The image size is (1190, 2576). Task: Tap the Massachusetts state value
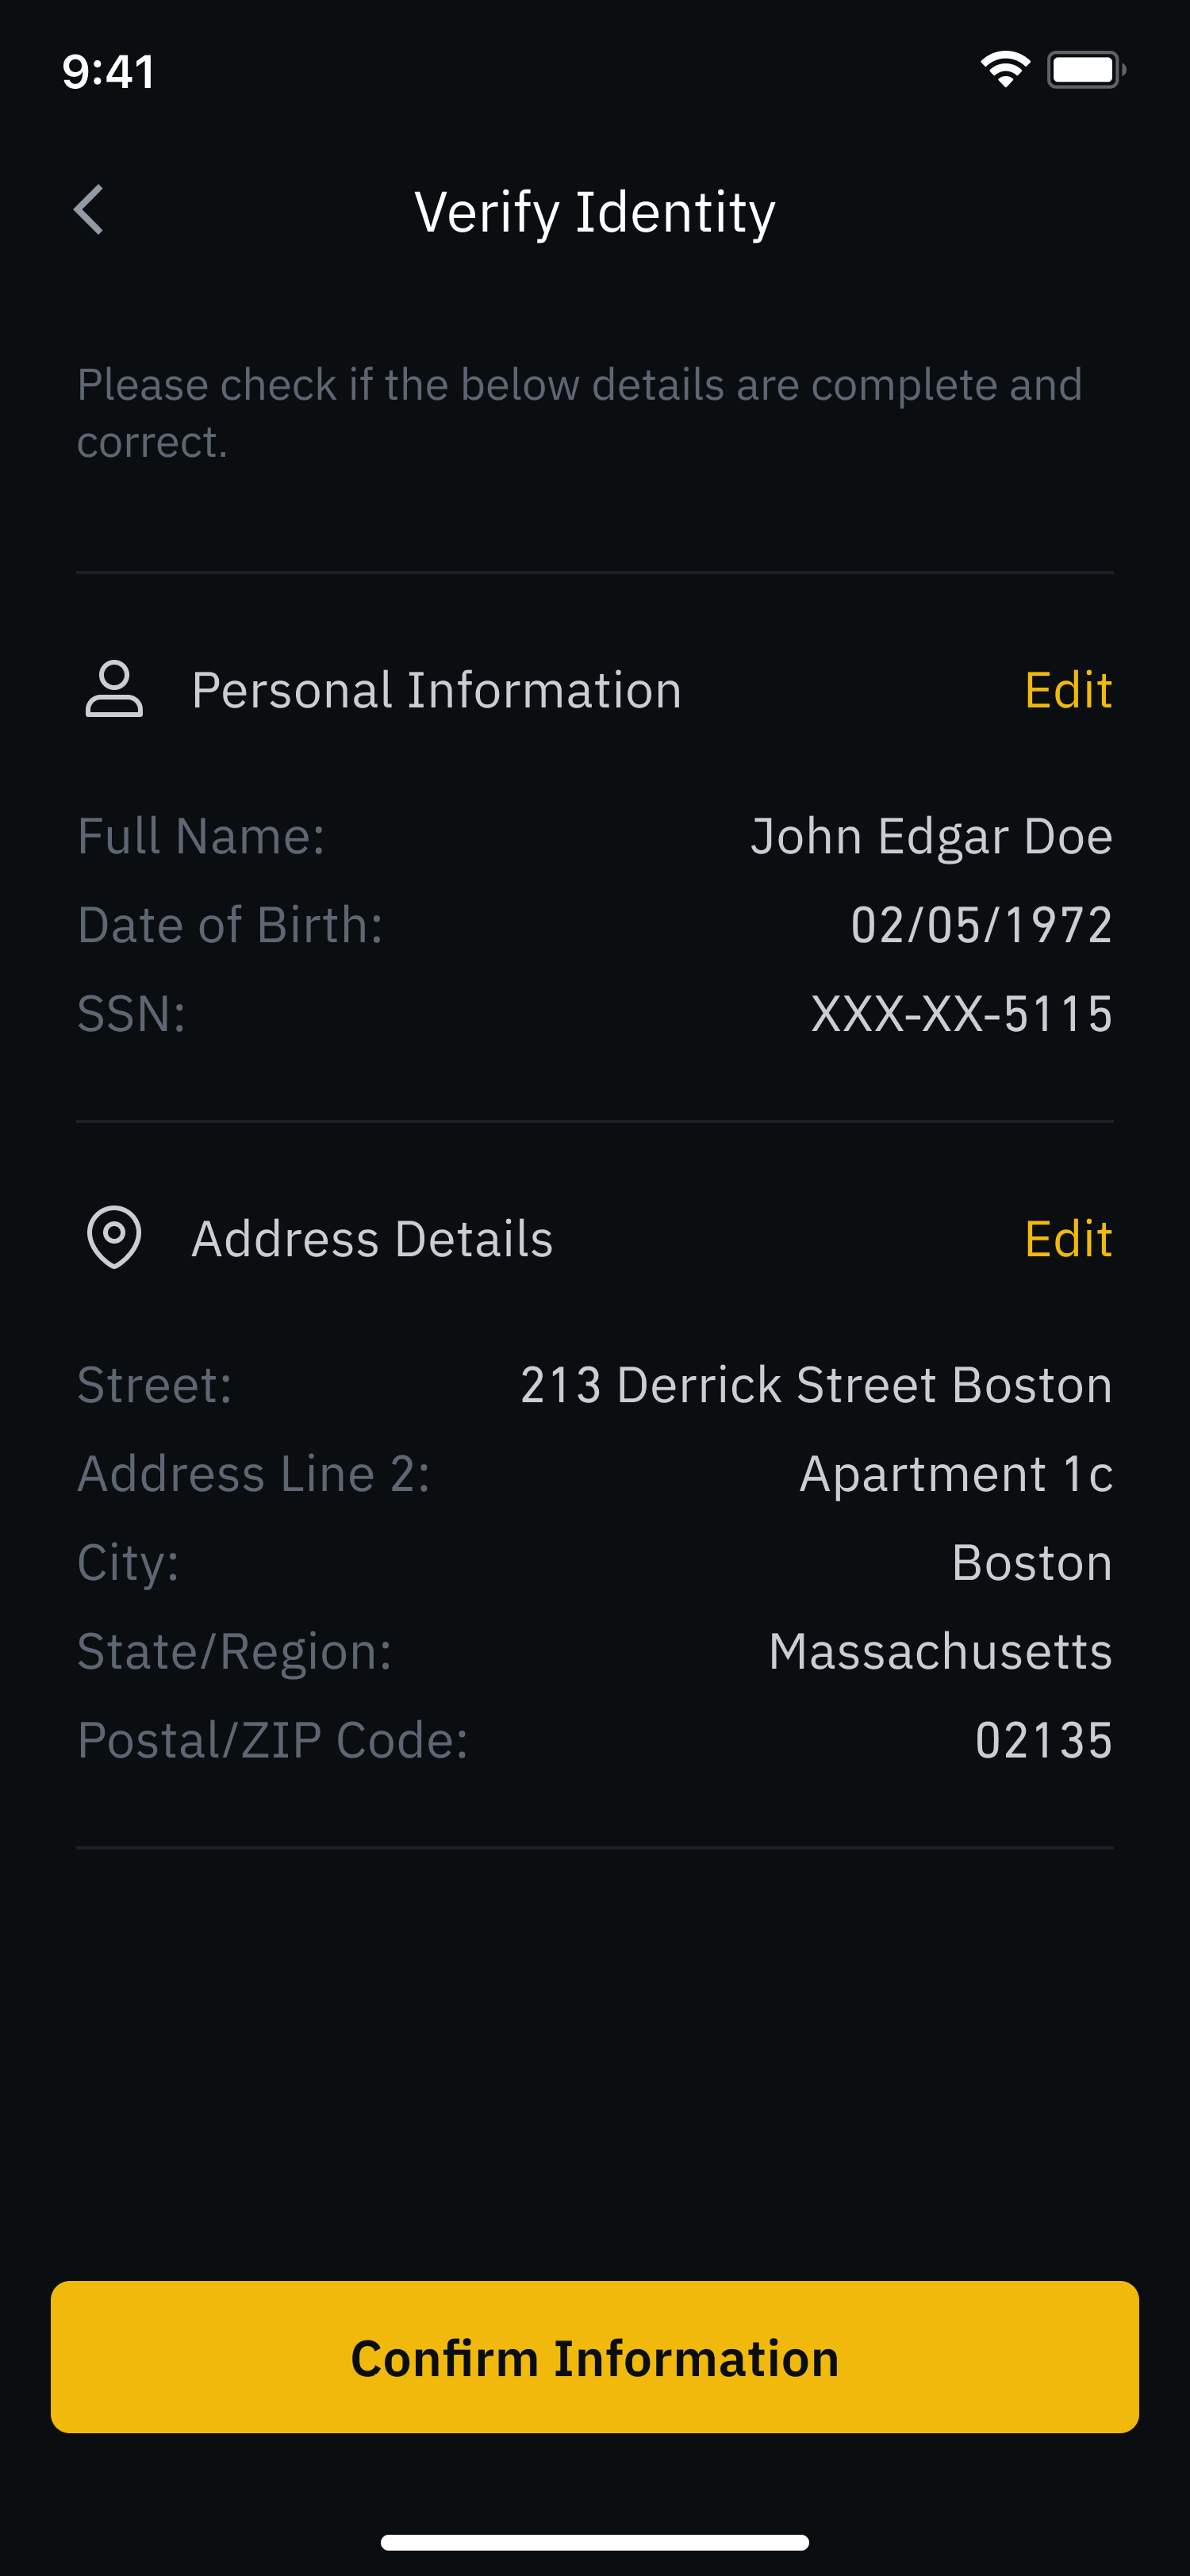point(940,1651)
